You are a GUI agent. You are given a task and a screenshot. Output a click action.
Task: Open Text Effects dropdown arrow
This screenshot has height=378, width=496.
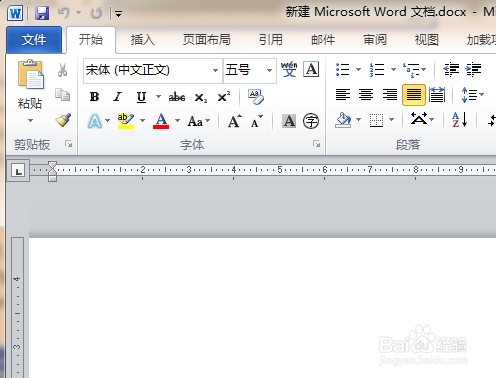(x=107, y=121)
